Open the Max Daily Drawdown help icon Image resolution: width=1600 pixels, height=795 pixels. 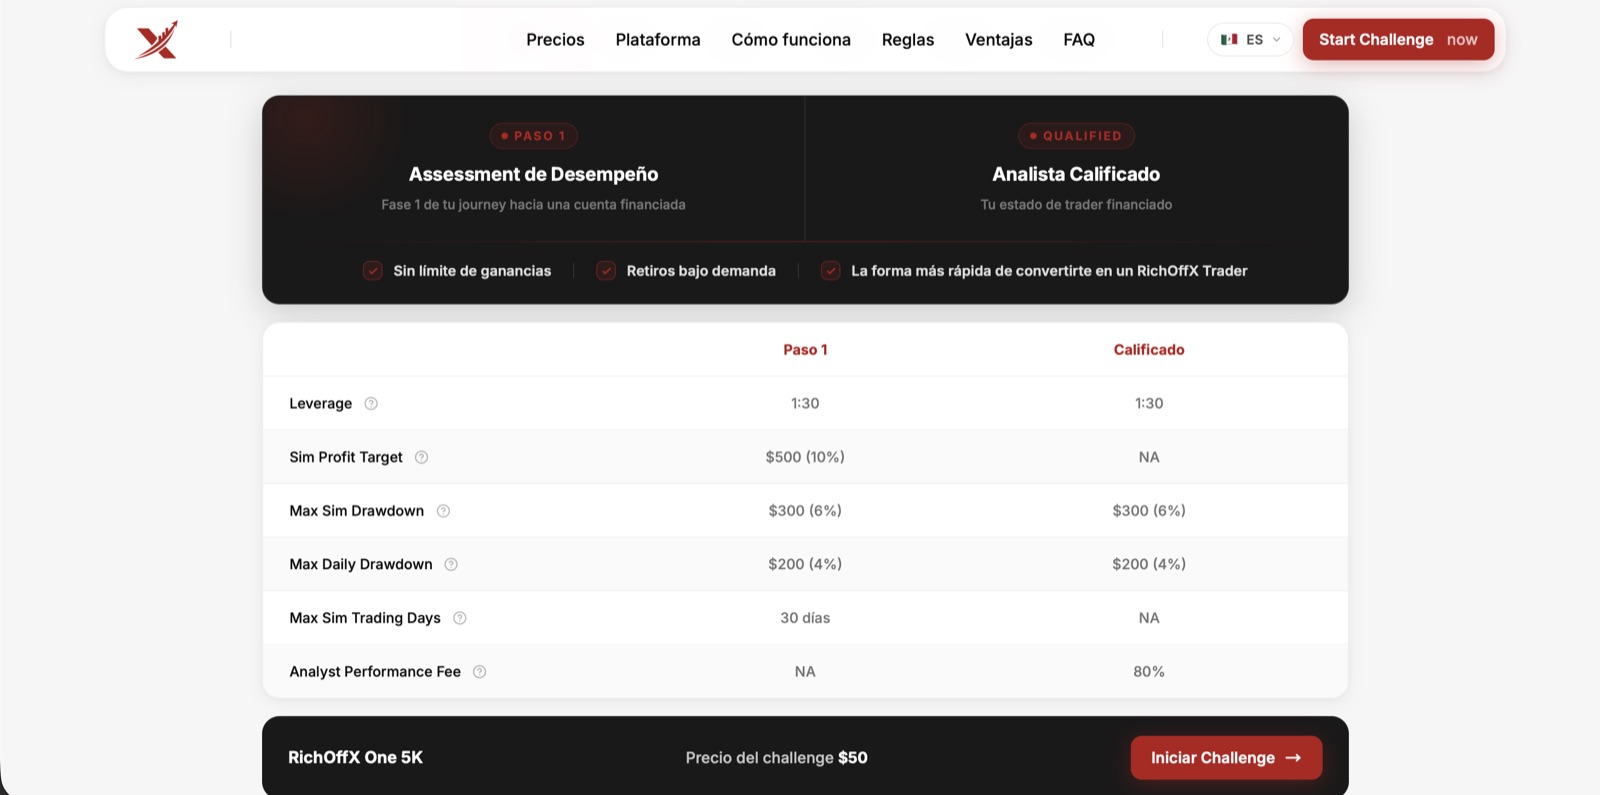click(451, 565)
